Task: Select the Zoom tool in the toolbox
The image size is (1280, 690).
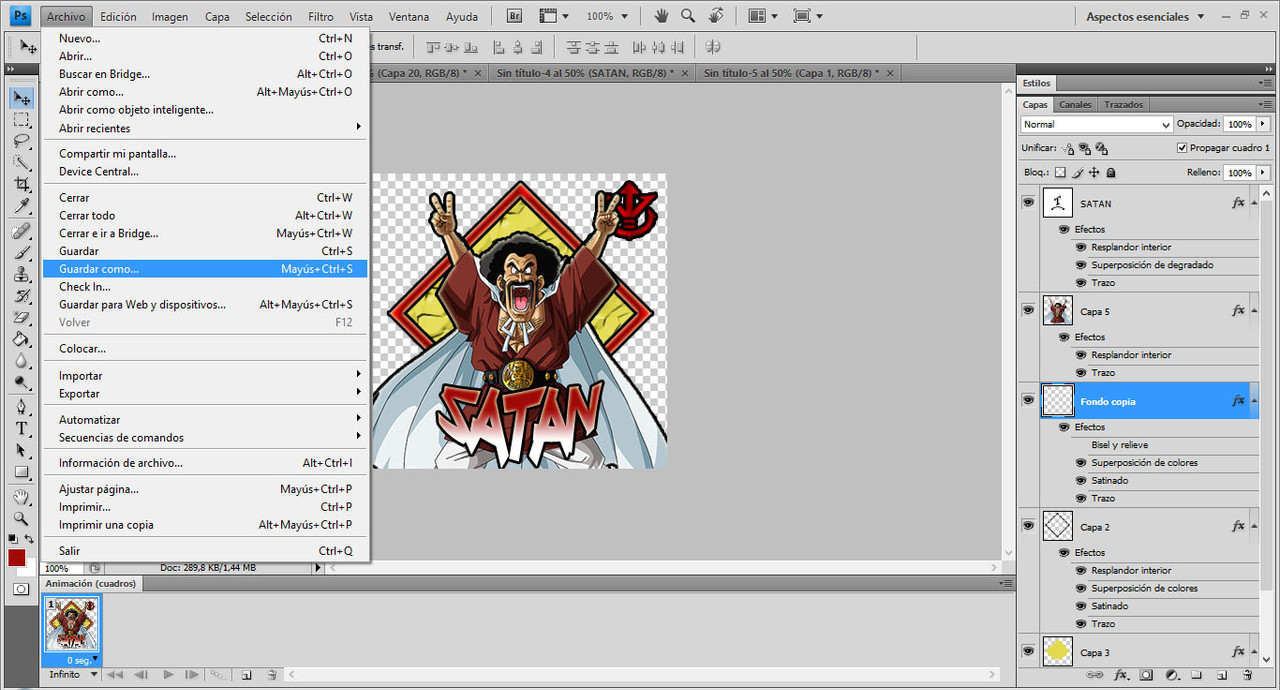Action: click(21, 518)
